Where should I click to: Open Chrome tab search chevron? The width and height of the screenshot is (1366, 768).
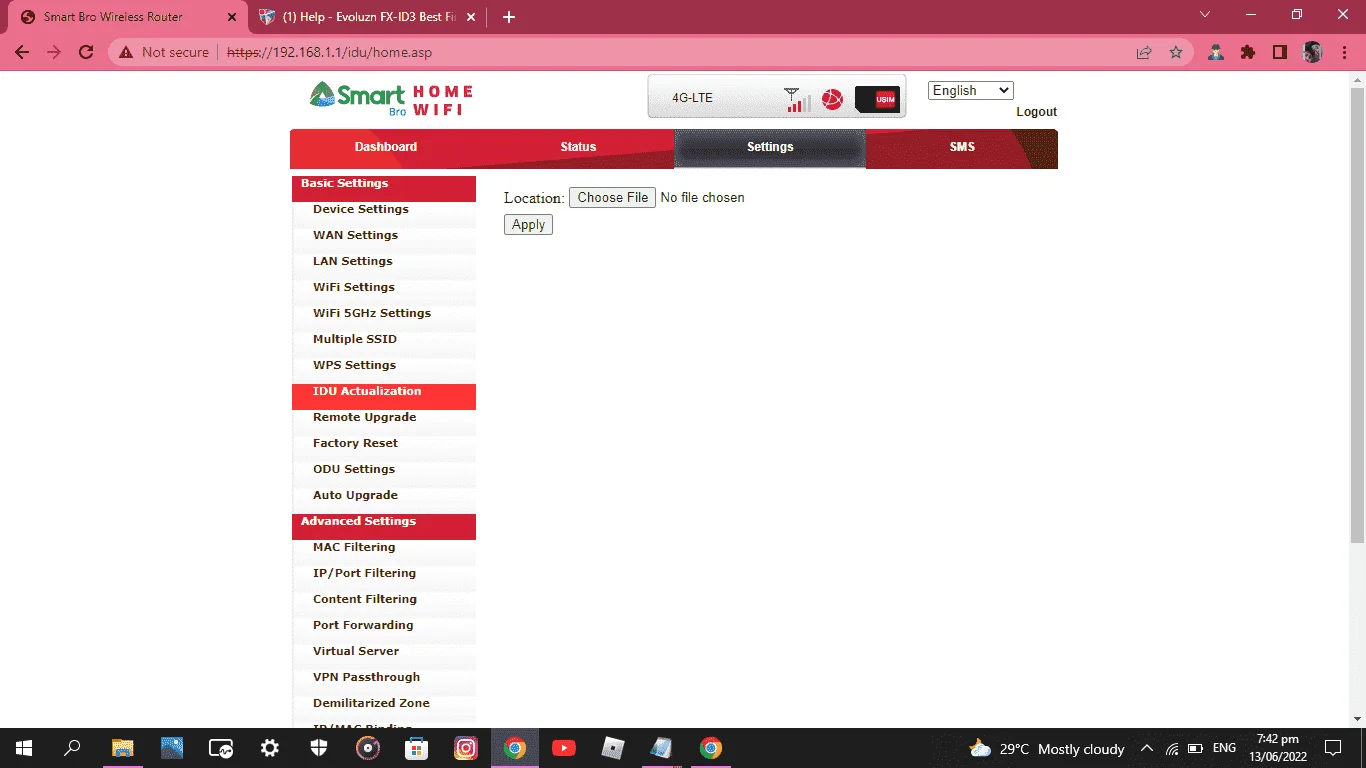(x=1205, y=15)
